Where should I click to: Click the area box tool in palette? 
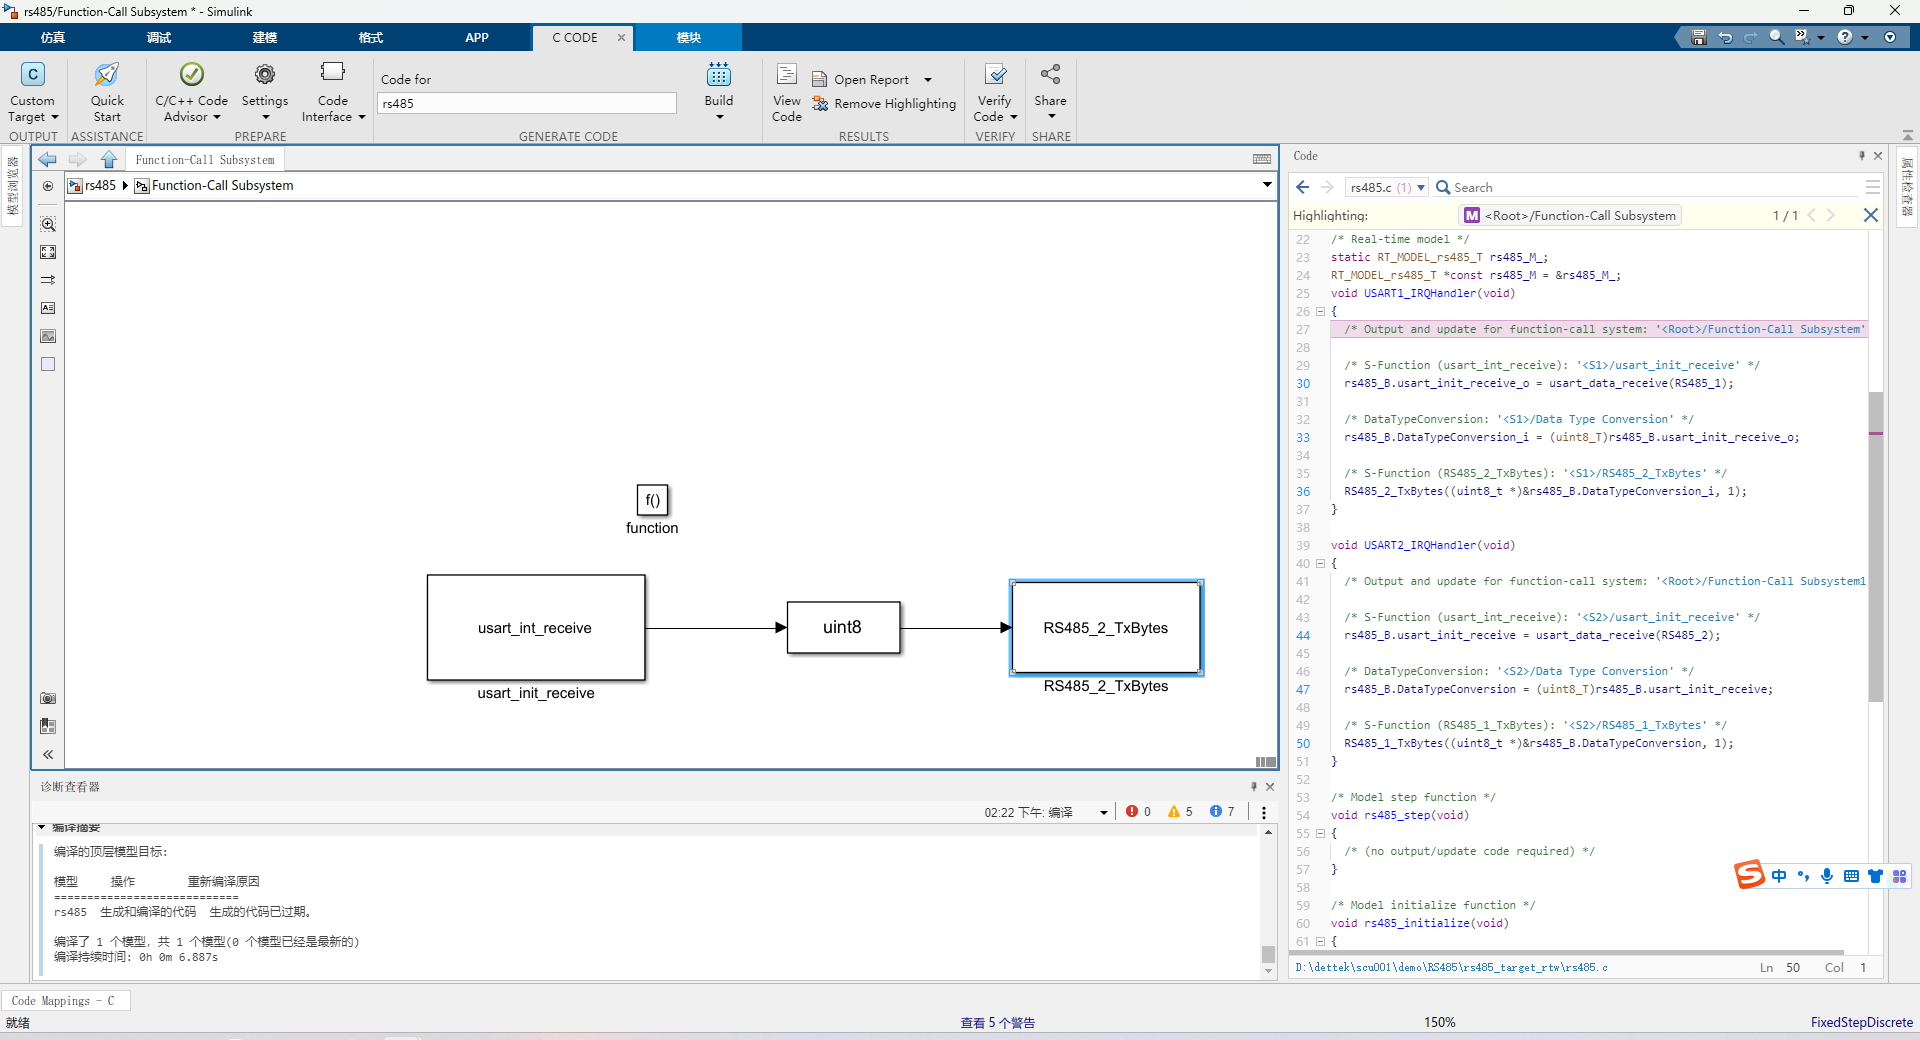(x=48, y=364)
